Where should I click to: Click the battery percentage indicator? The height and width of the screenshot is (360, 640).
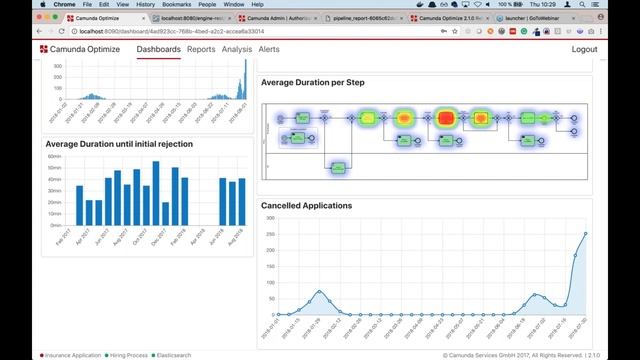pyautogui.click(x=510, y=4)
